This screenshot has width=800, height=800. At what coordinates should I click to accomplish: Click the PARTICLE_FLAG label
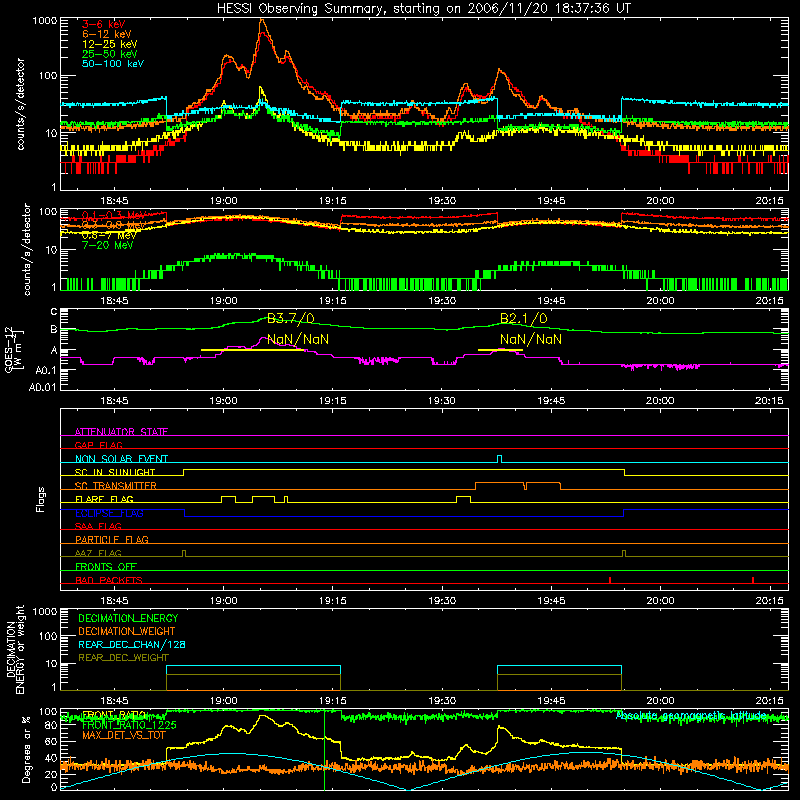(x=112, y=539)
